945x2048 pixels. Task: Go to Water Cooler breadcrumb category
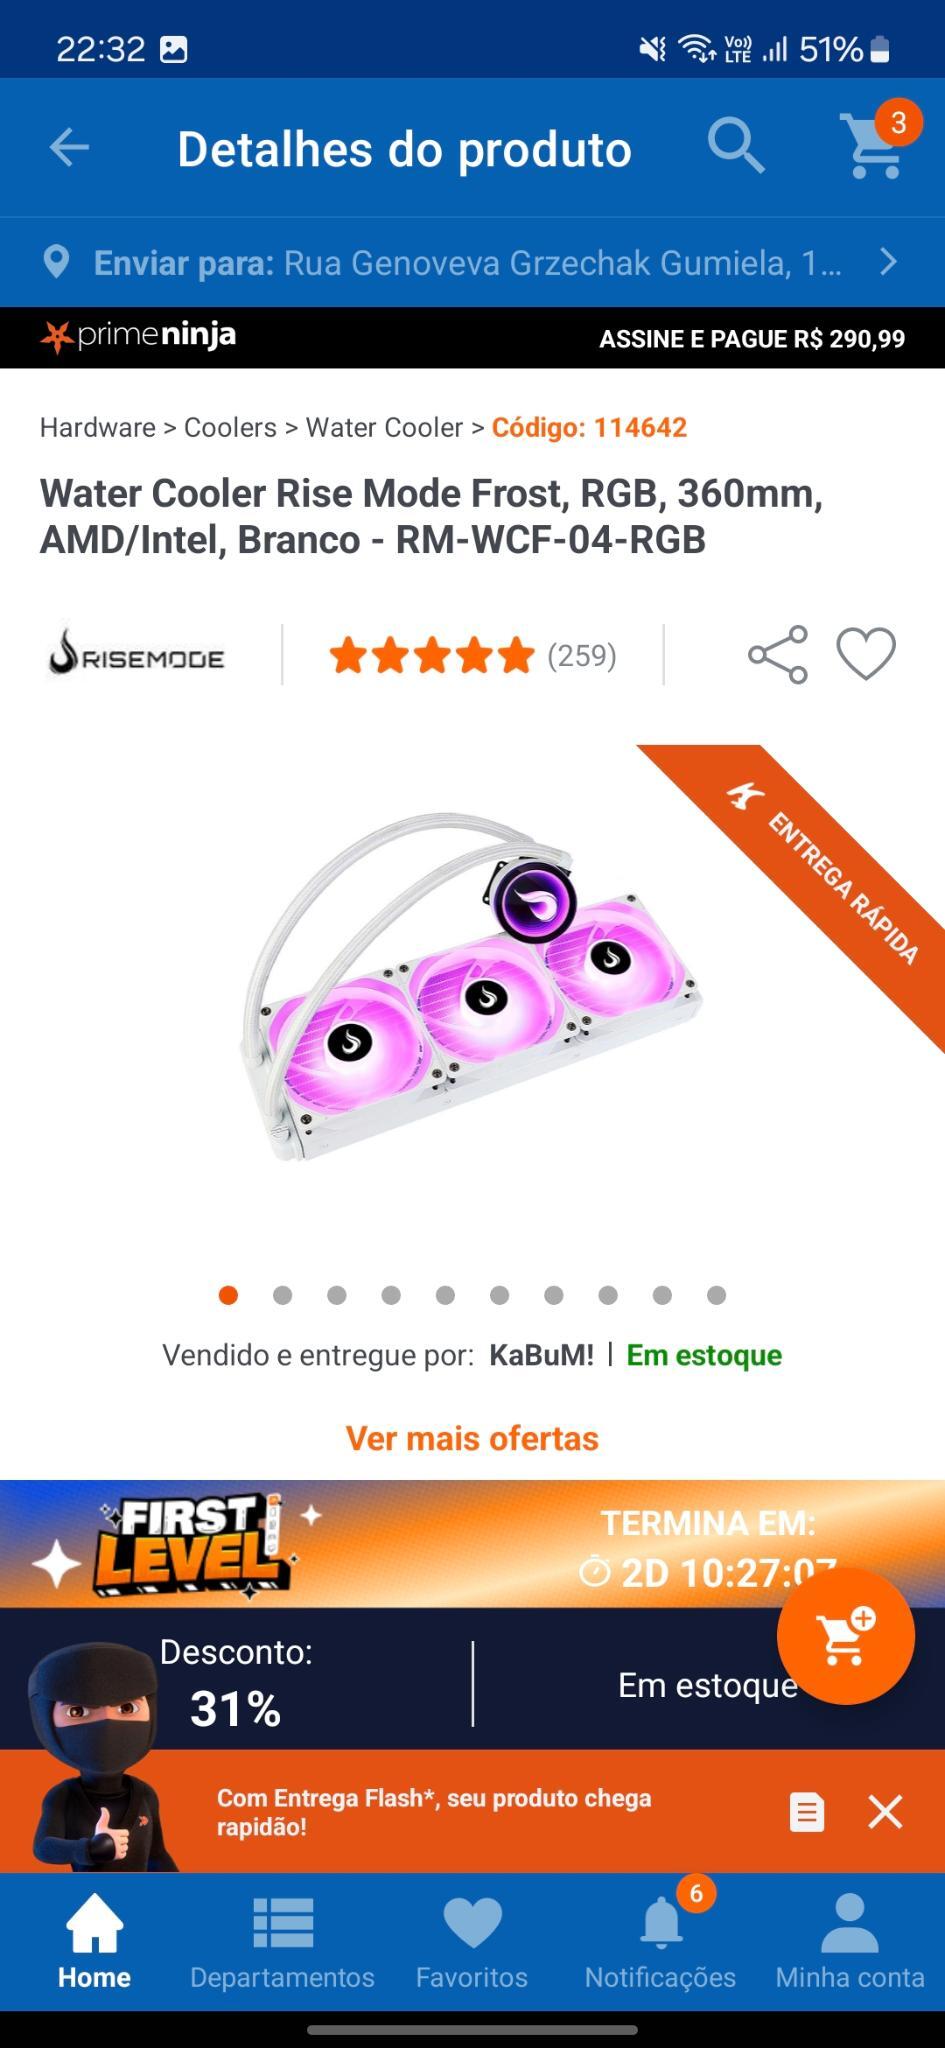tap(384, 428)
